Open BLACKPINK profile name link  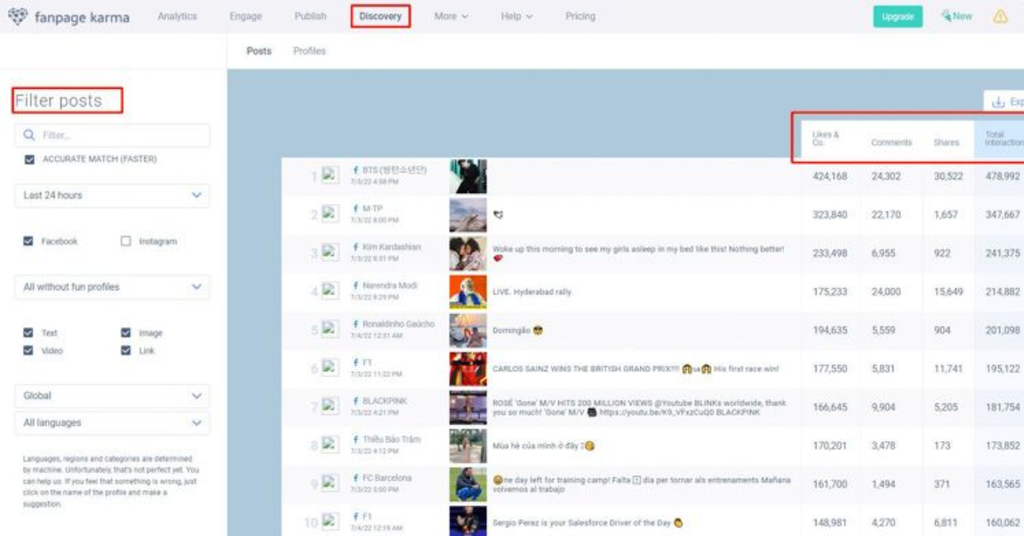click(x=385, y=401)
